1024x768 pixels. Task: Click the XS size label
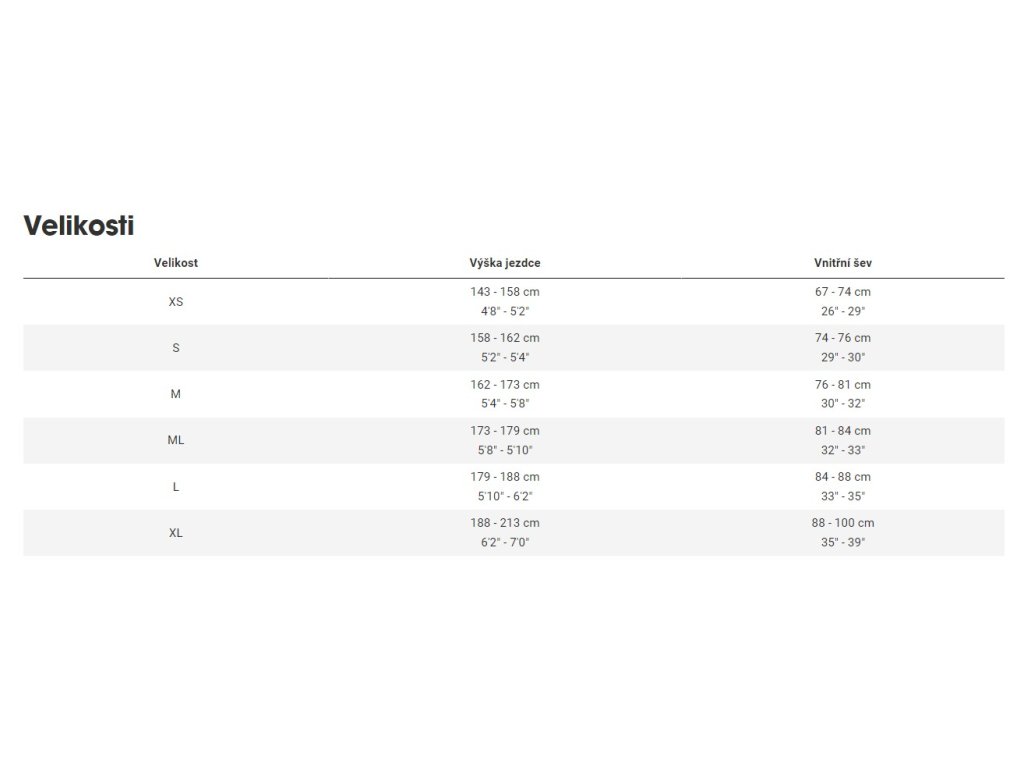click(176, 301)
